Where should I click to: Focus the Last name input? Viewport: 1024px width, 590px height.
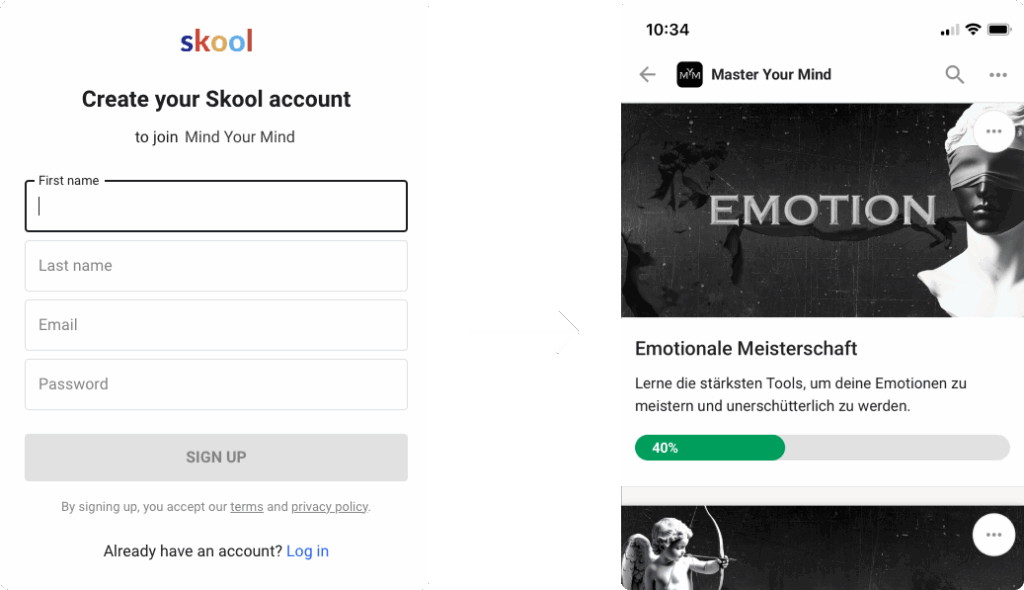click(x=216, y=266)
